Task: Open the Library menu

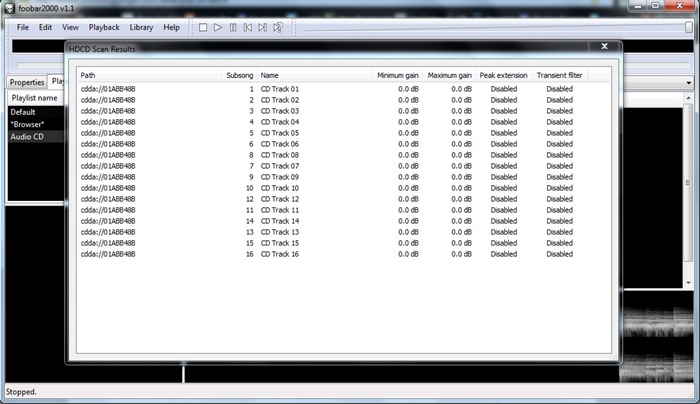Action: [141, 27]
